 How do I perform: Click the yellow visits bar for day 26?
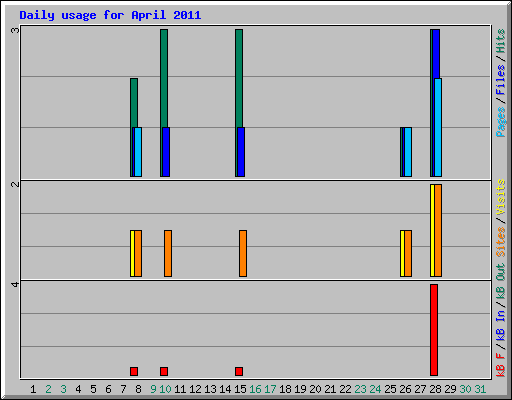click(x=402, y=253)
